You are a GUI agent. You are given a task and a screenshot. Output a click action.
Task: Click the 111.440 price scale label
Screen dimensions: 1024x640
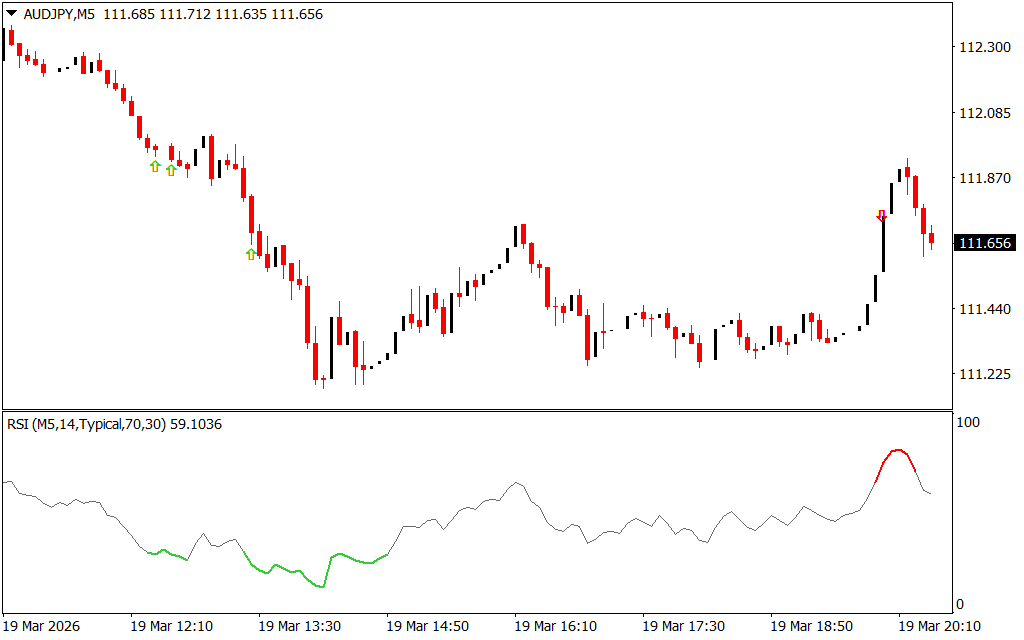[985, 309]
